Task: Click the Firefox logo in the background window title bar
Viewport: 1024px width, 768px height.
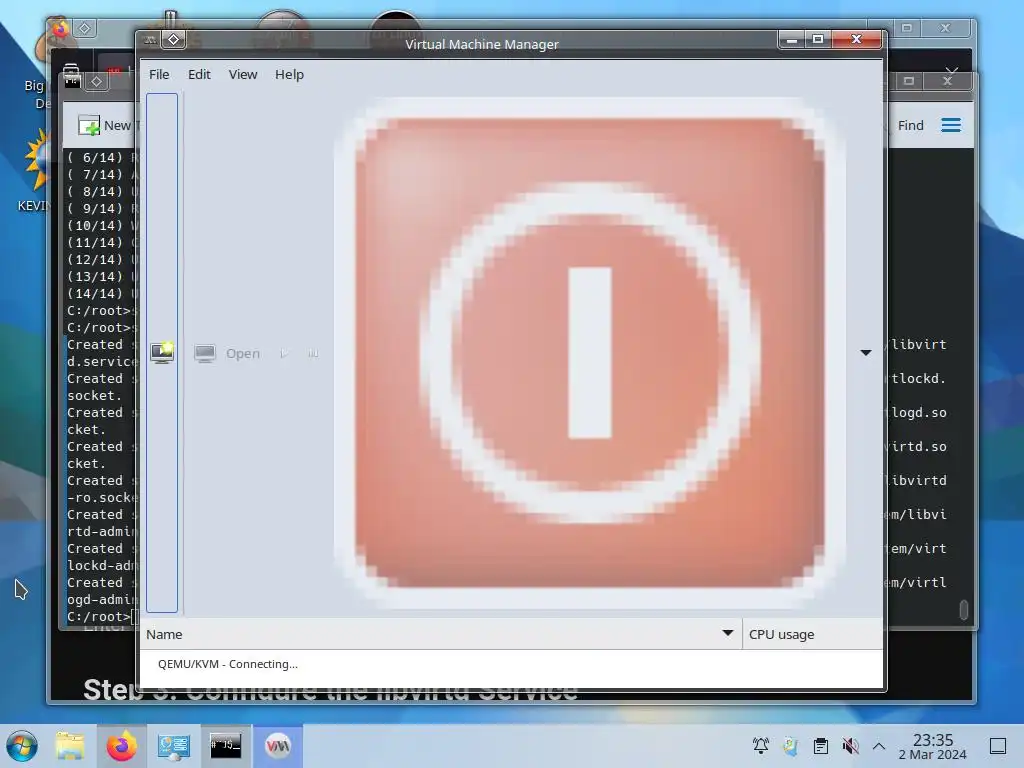Action: click(61, 29)
